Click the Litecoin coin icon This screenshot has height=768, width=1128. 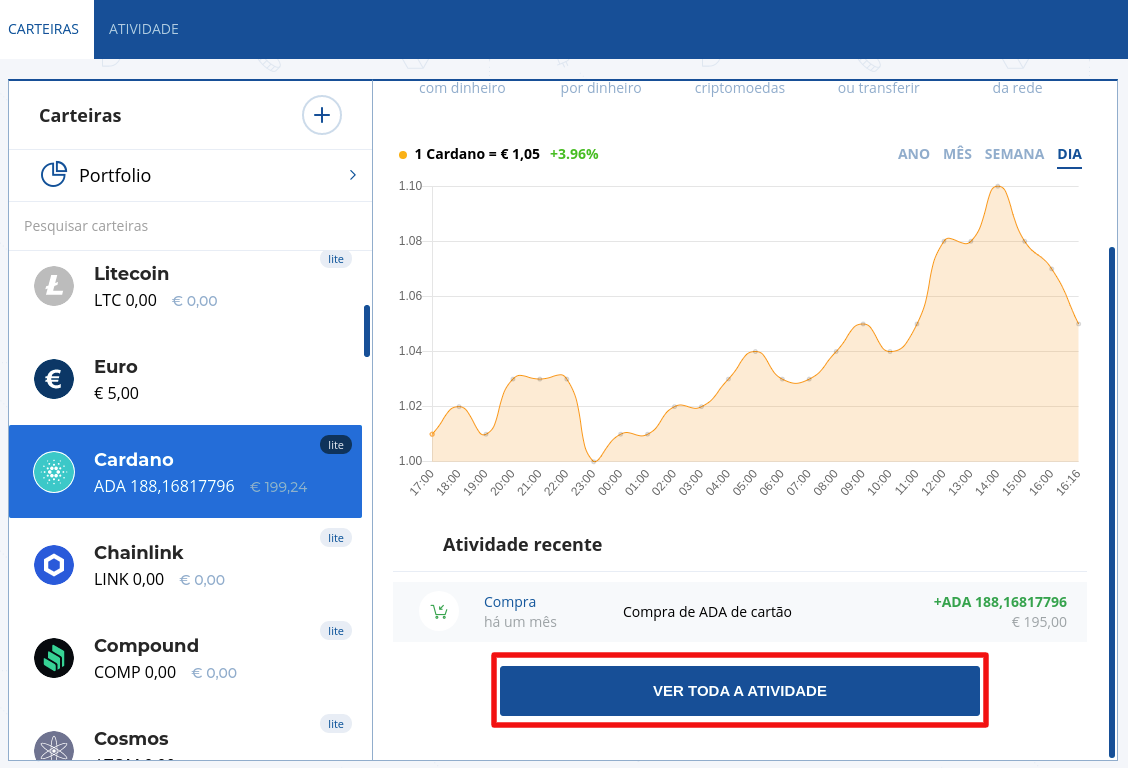click(x=54, y=286)
